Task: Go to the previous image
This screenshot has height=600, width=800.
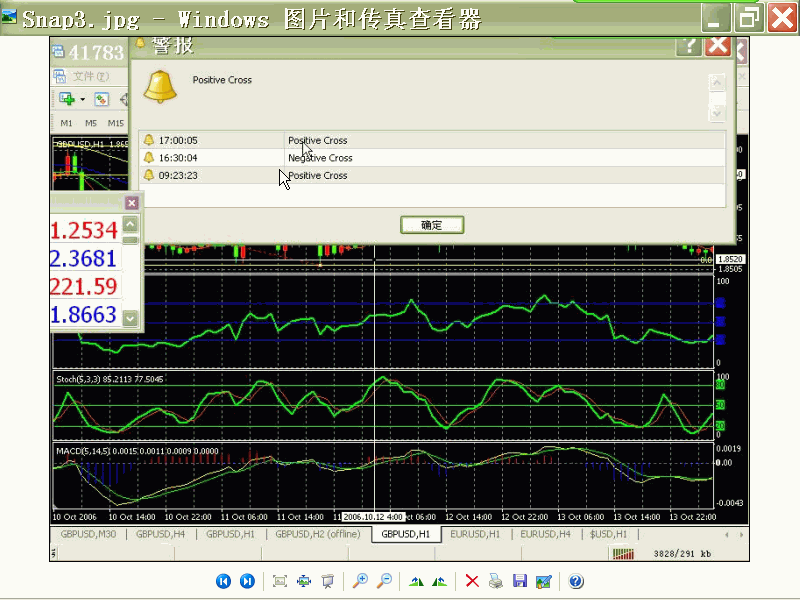Action: click(x=223, y=581)
